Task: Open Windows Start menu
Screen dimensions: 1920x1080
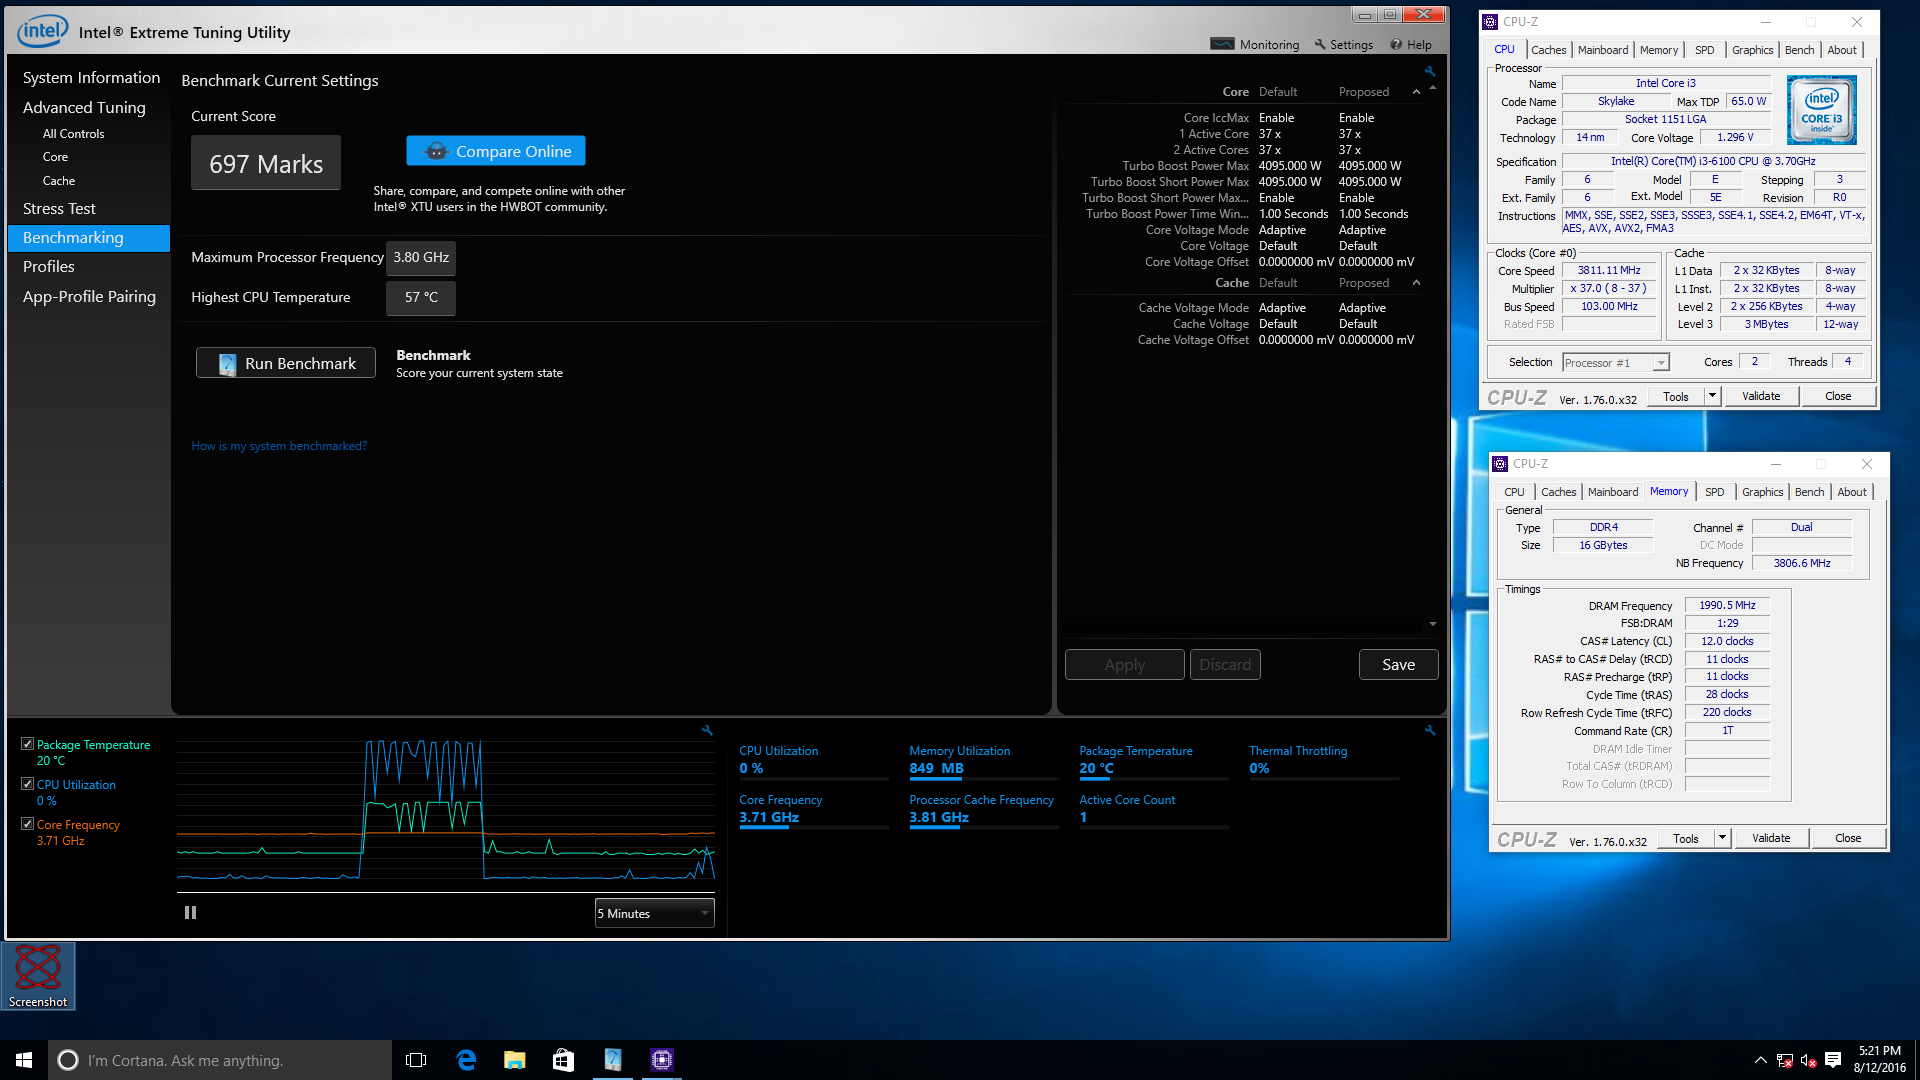Action: pos(24,1060)
